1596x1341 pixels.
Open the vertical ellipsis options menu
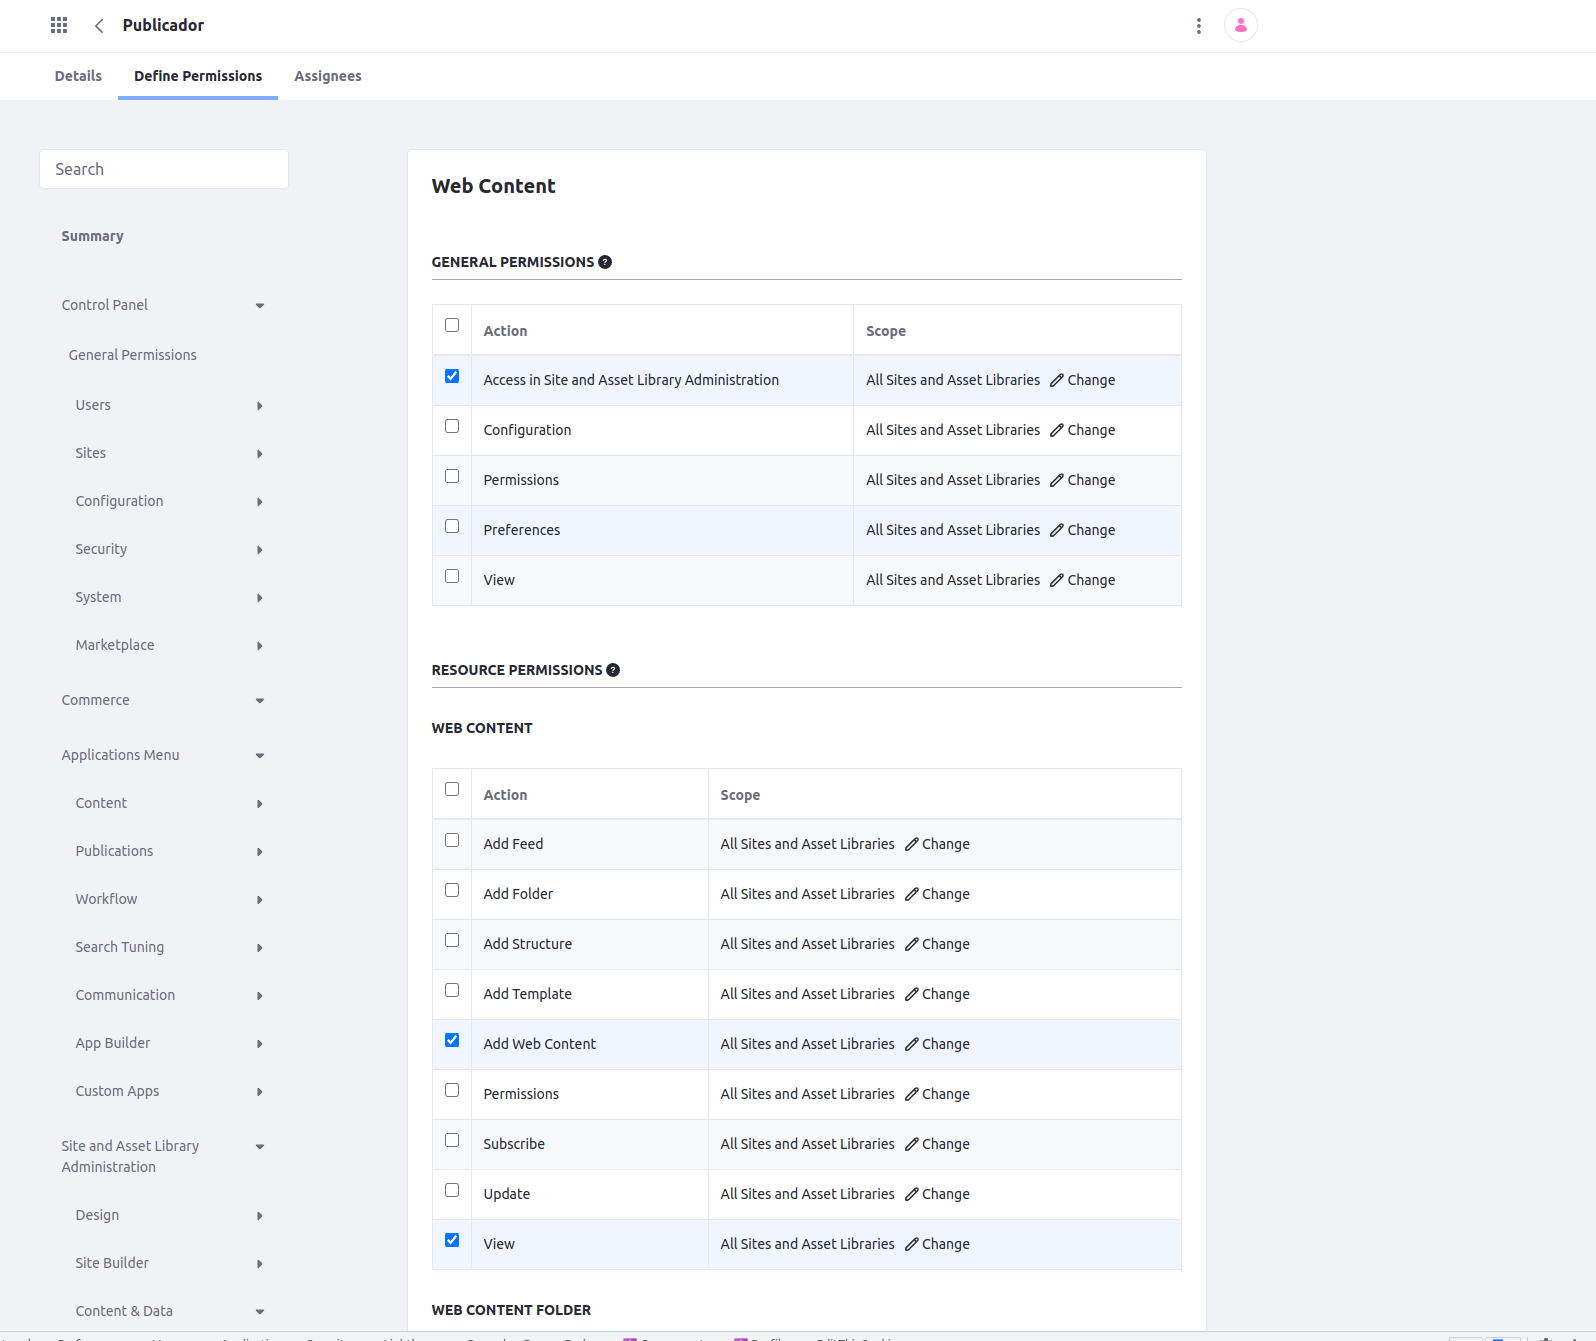pyautogui.click(x=1198, y=26)
